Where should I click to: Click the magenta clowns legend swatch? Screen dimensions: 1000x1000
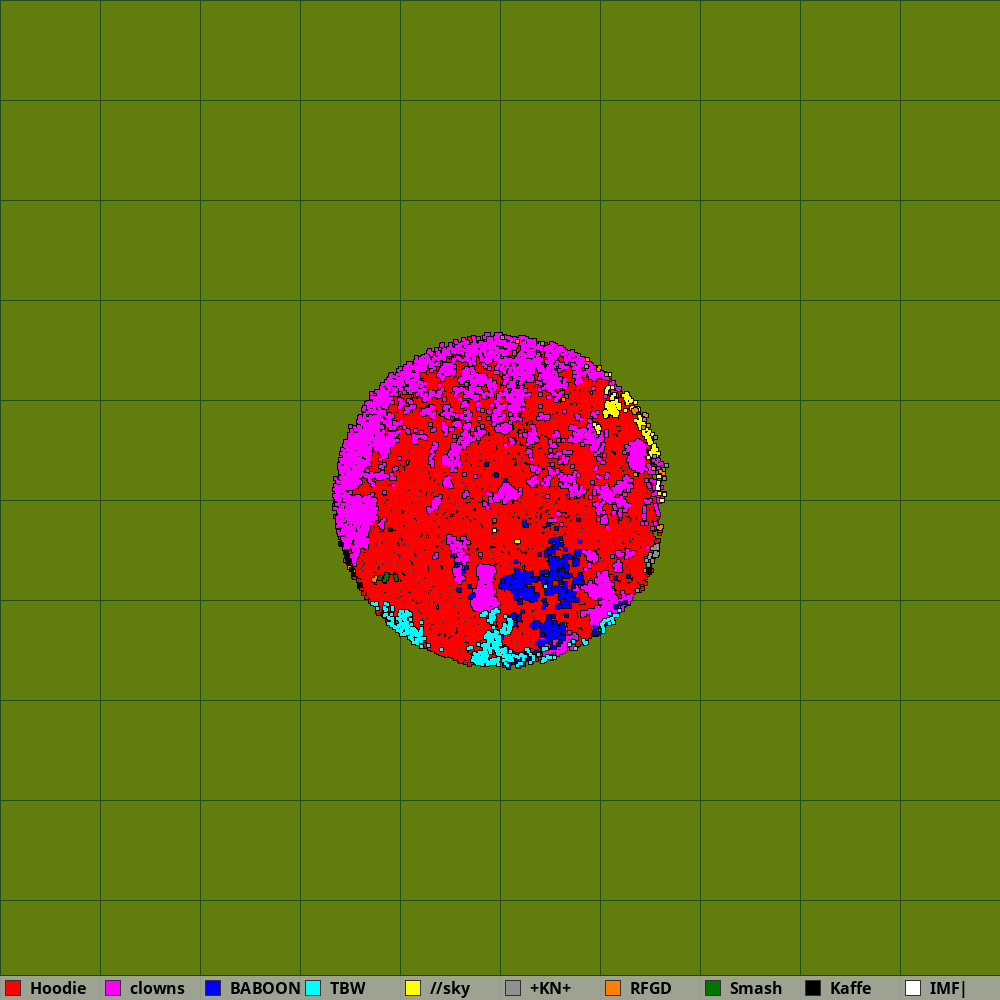click(x=113, y=988)
